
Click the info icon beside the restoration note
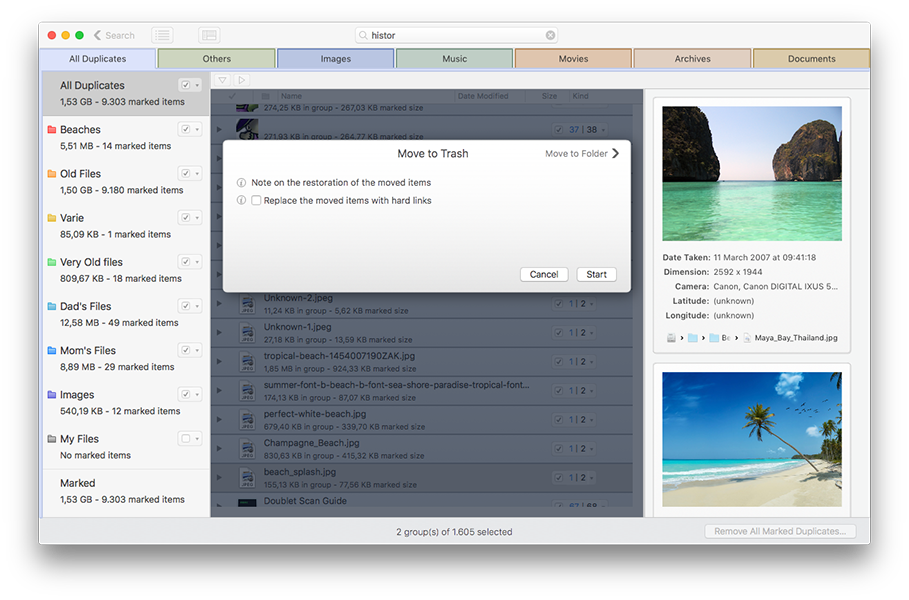[x=241, y=183]
